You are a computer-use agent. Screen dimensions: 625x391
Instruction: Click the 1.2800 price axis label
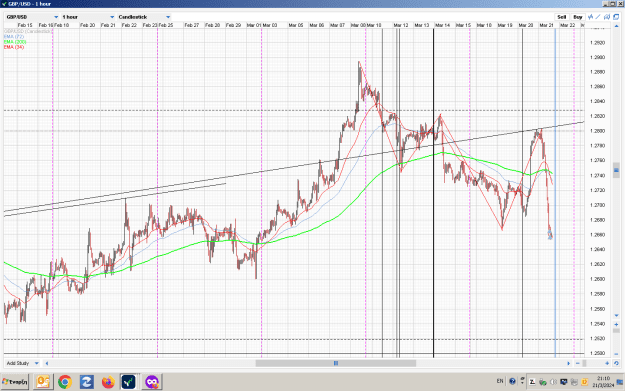click(597, 131)
